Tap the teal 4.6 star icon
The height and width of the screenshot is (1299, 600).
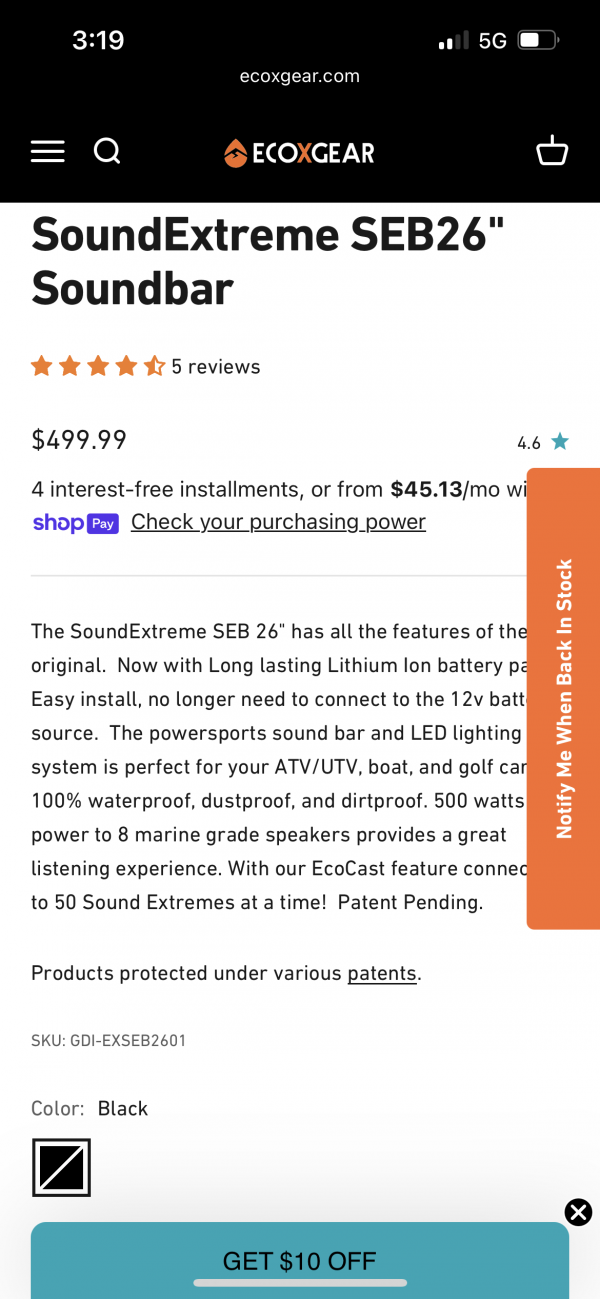click(x=560, y=442)
